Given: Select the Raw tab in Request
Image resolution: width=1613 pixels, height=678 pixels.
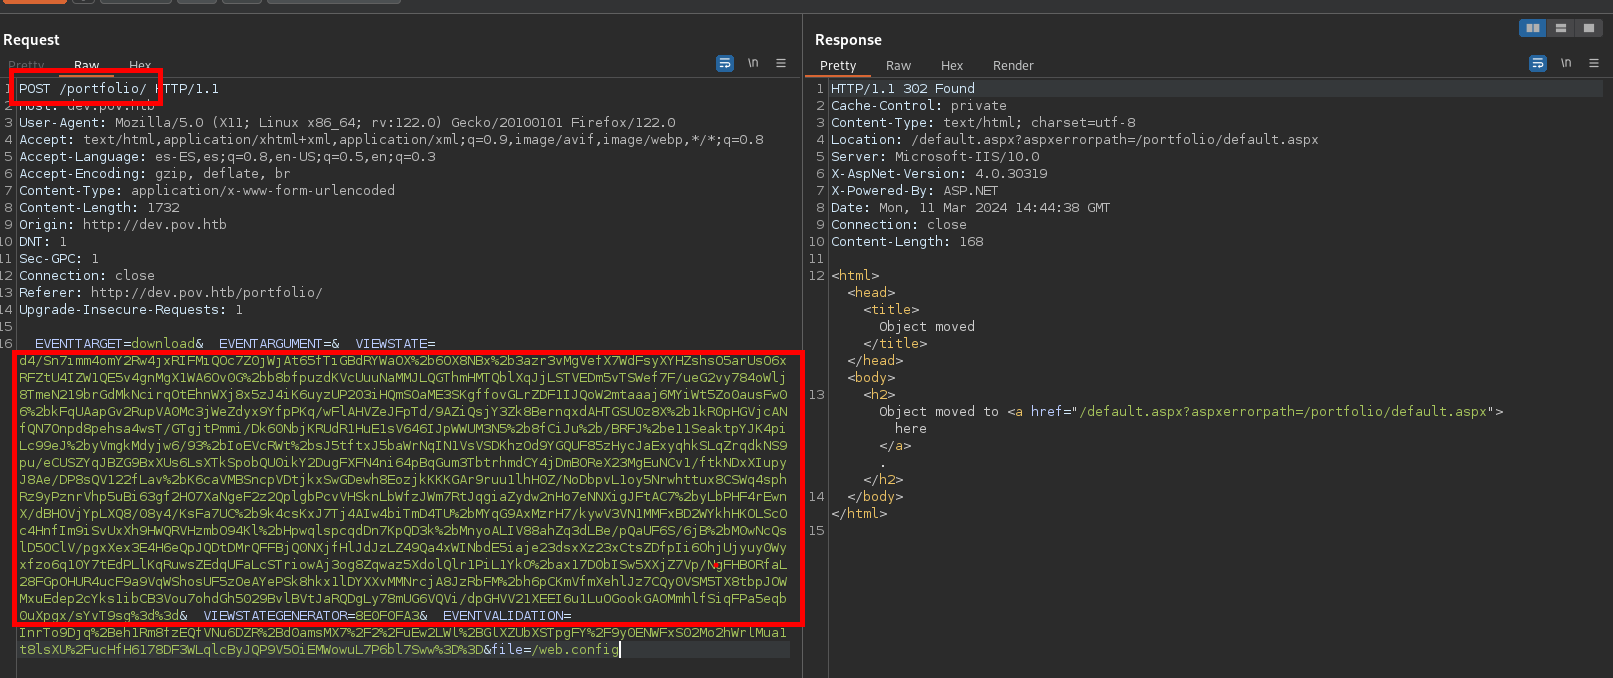Looking at the screenshot, I should [x=87, y=66].
